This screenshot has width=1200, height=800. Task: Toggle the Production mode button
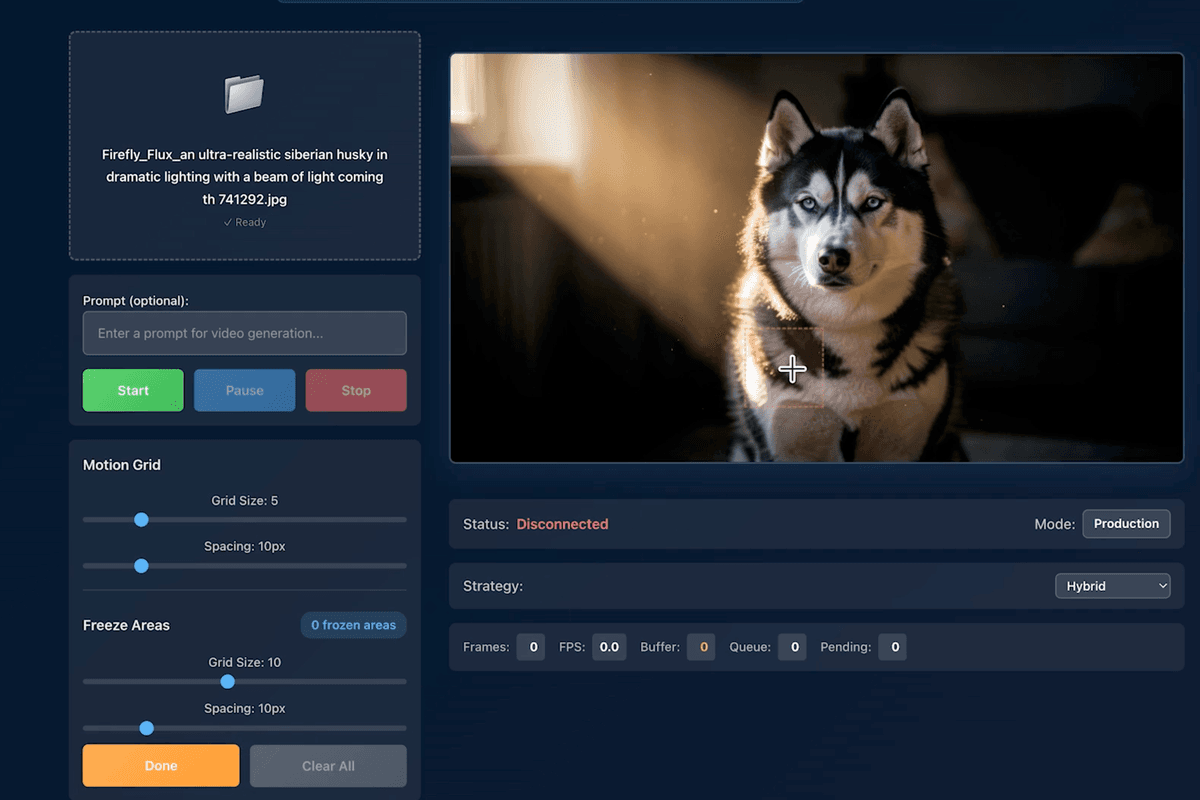tap(1126, 524)
